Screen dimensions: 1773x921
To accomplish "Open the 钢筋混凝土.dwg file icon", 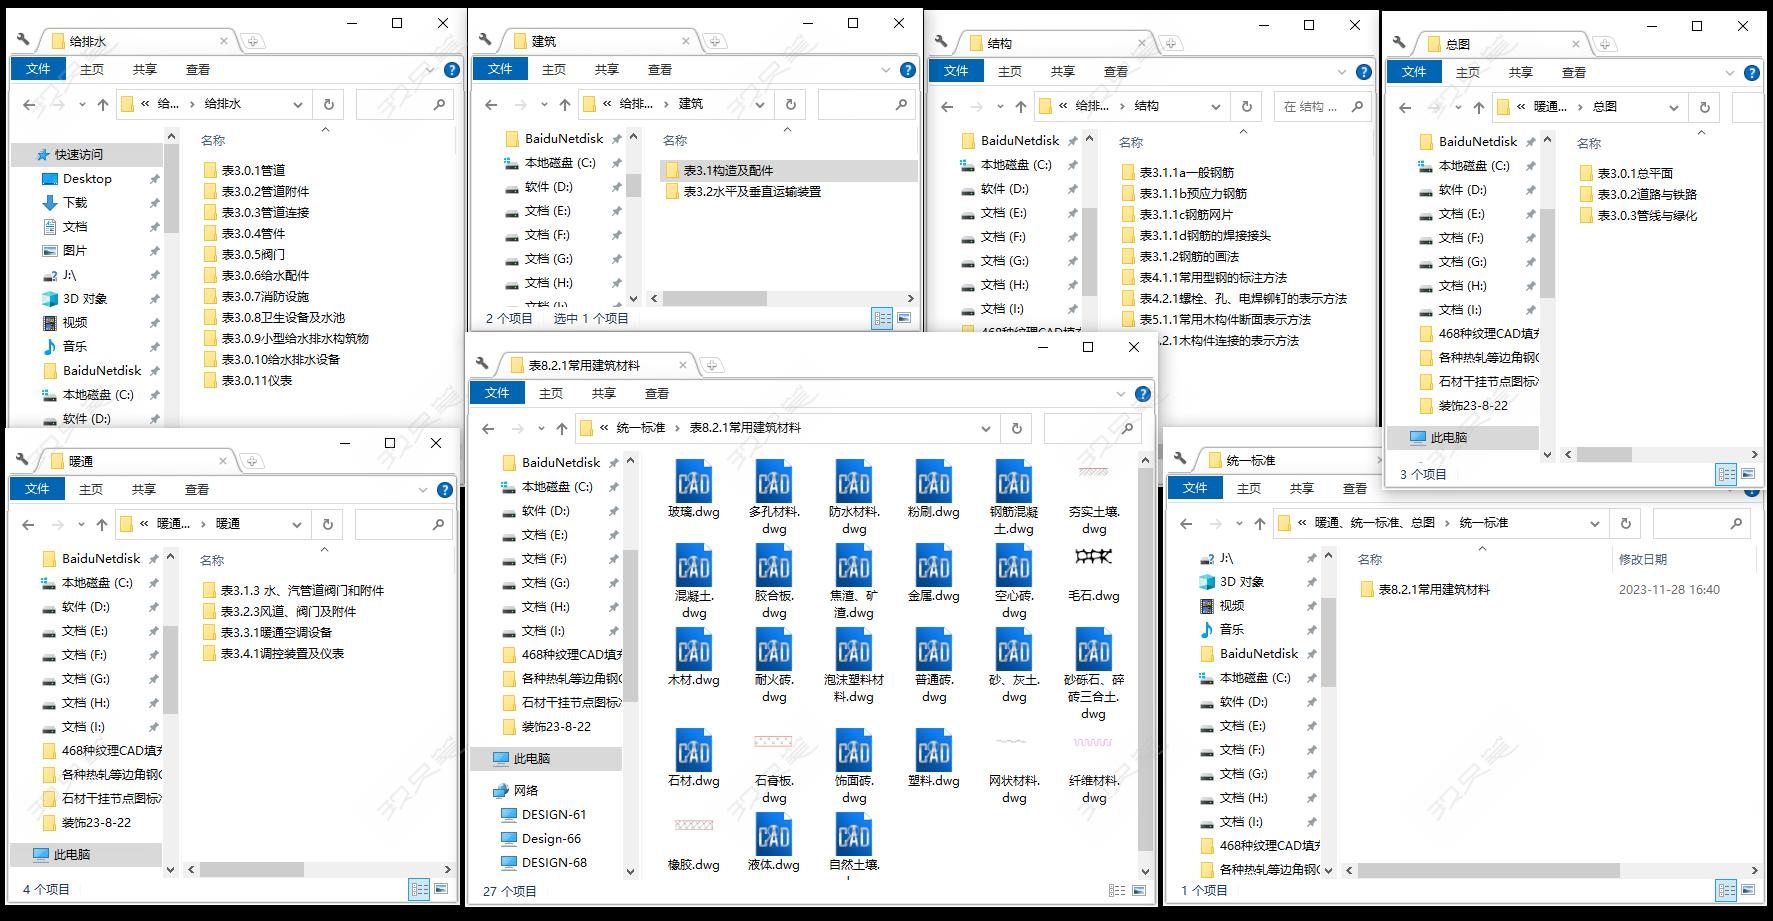I will 1013,483.
